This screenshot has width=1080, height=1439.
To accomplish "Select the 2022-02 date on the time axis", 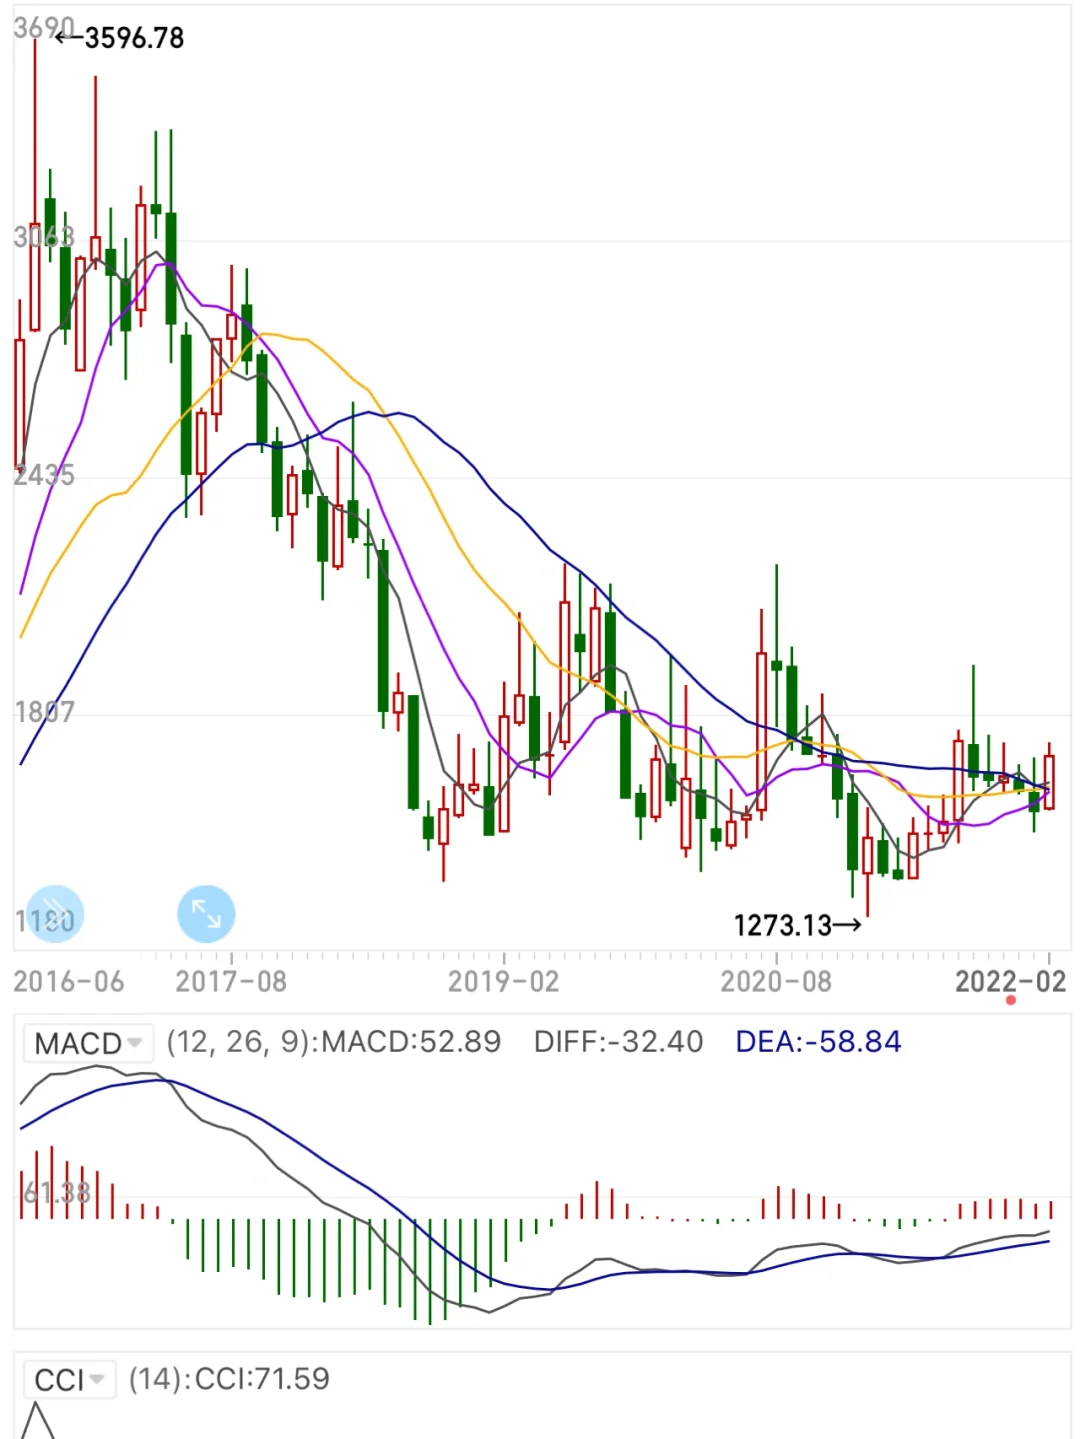I will tap(1010, 981).
